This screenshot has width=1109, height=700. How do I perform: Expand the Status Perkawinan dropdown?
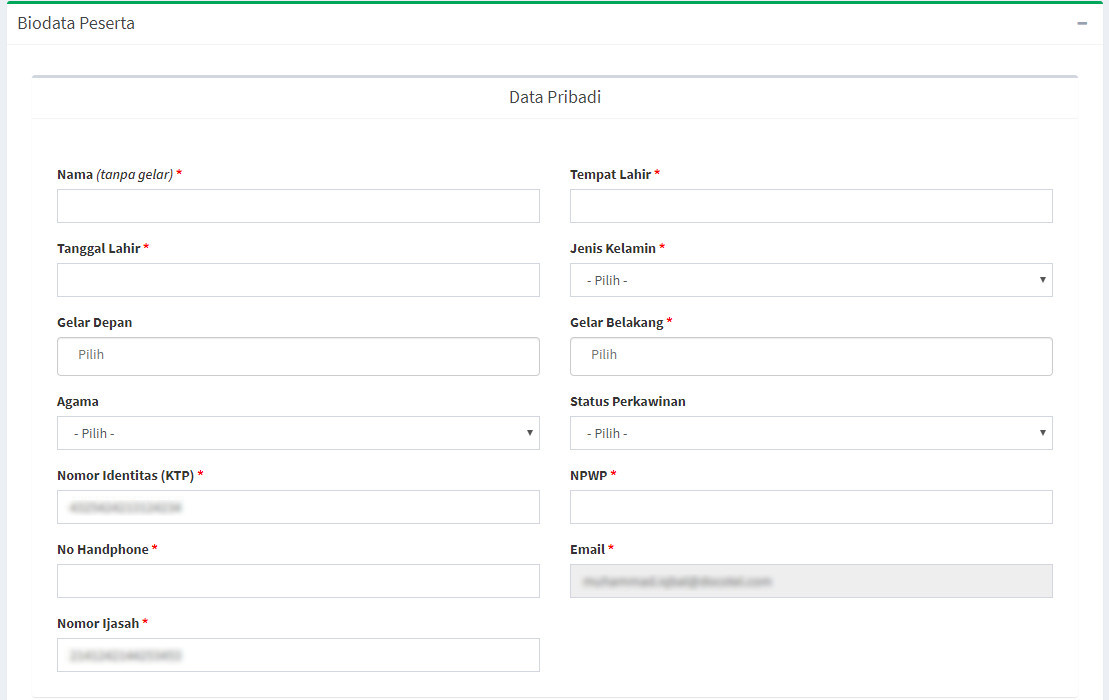pos(810,433)
